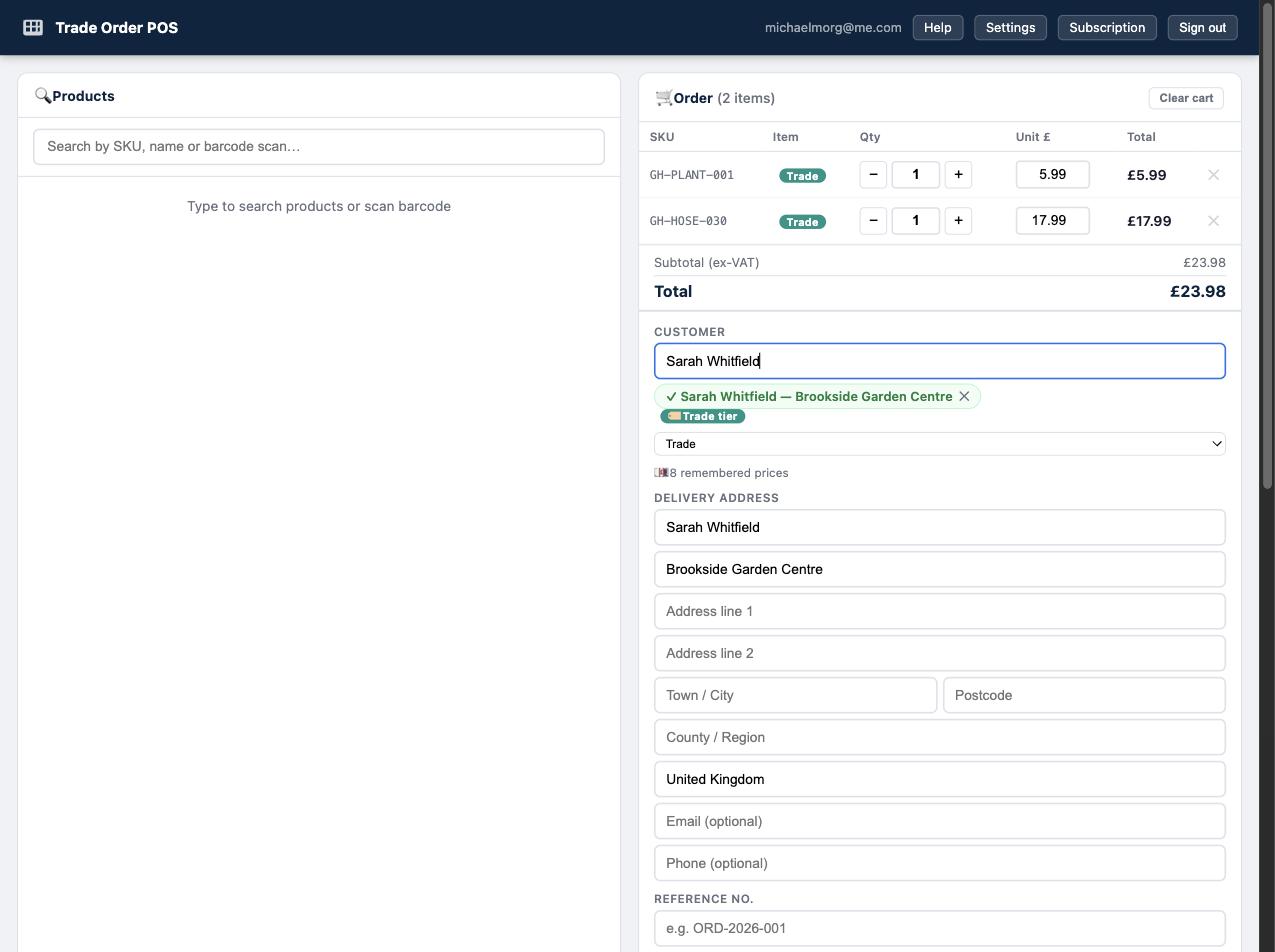Decrease quantity for GH-PLANT-001
Image resolution: width=1275 pixels, height=952 pixels.
pyautogui.click(x=873, y=174)
